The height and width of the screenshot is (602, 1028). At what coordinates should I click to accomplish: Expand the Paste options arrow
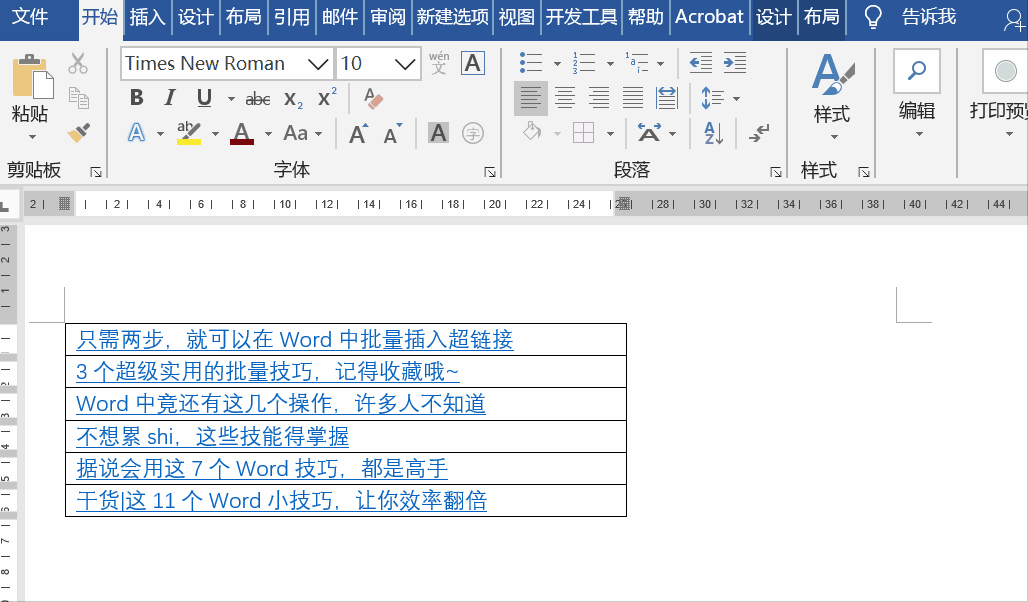[x=32, y=137]
